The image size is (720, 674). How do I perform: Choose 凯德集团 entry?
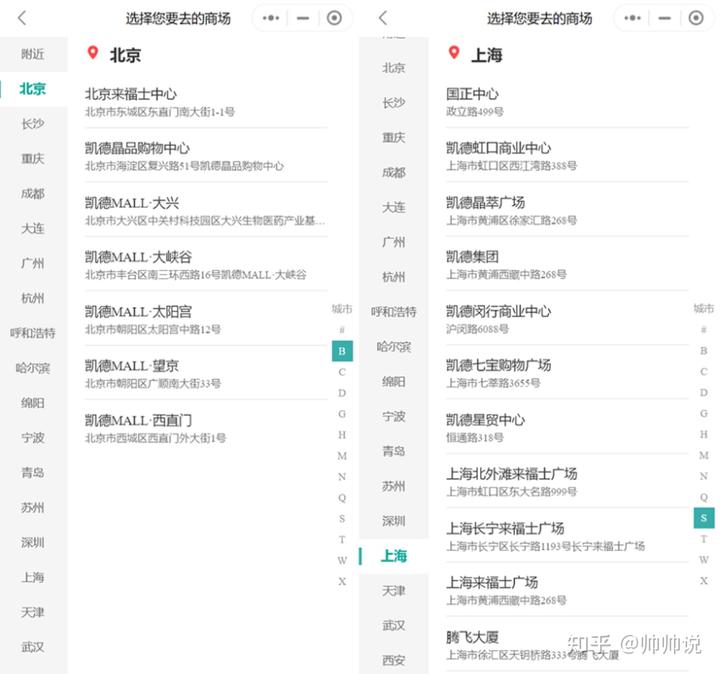[568, 265]
